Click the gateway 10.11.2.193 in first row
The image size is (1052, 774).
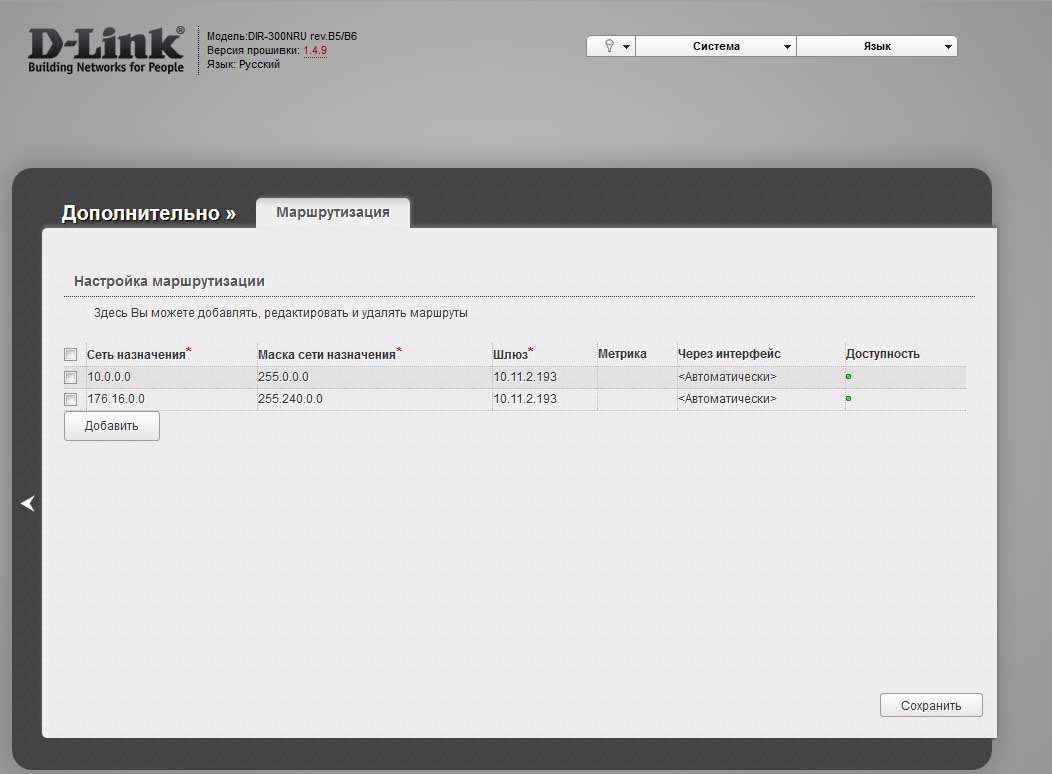pos(525,377)
